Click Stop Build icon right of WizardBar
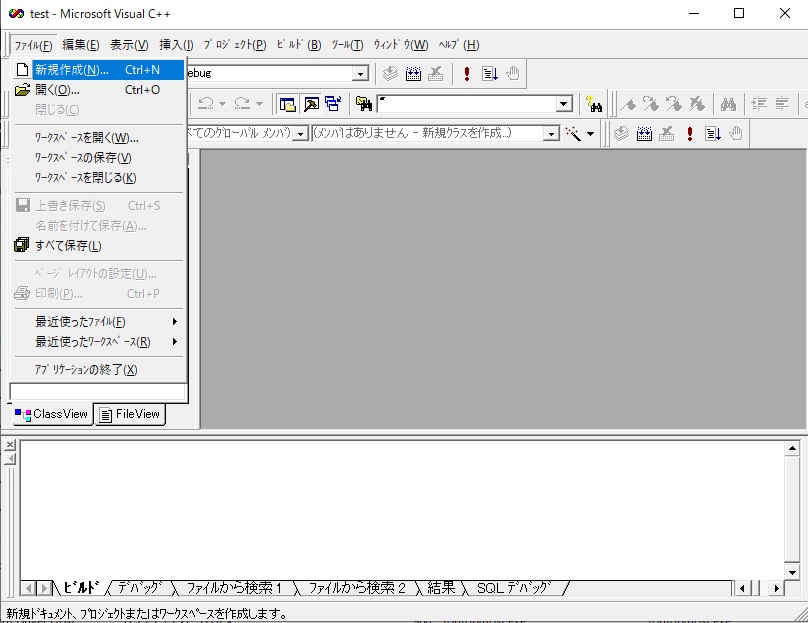Image resolution: width=808 pixels, height=623 pixels. (x=666, y=134)
